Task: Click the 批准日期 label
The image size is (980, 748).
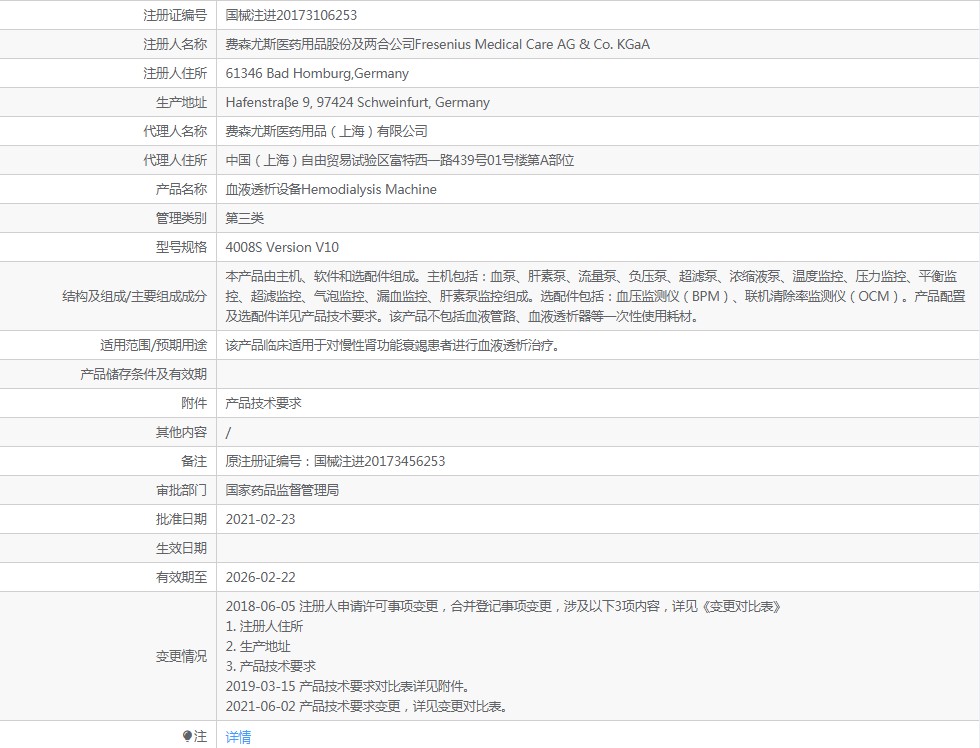Action: tap(181, 519)
